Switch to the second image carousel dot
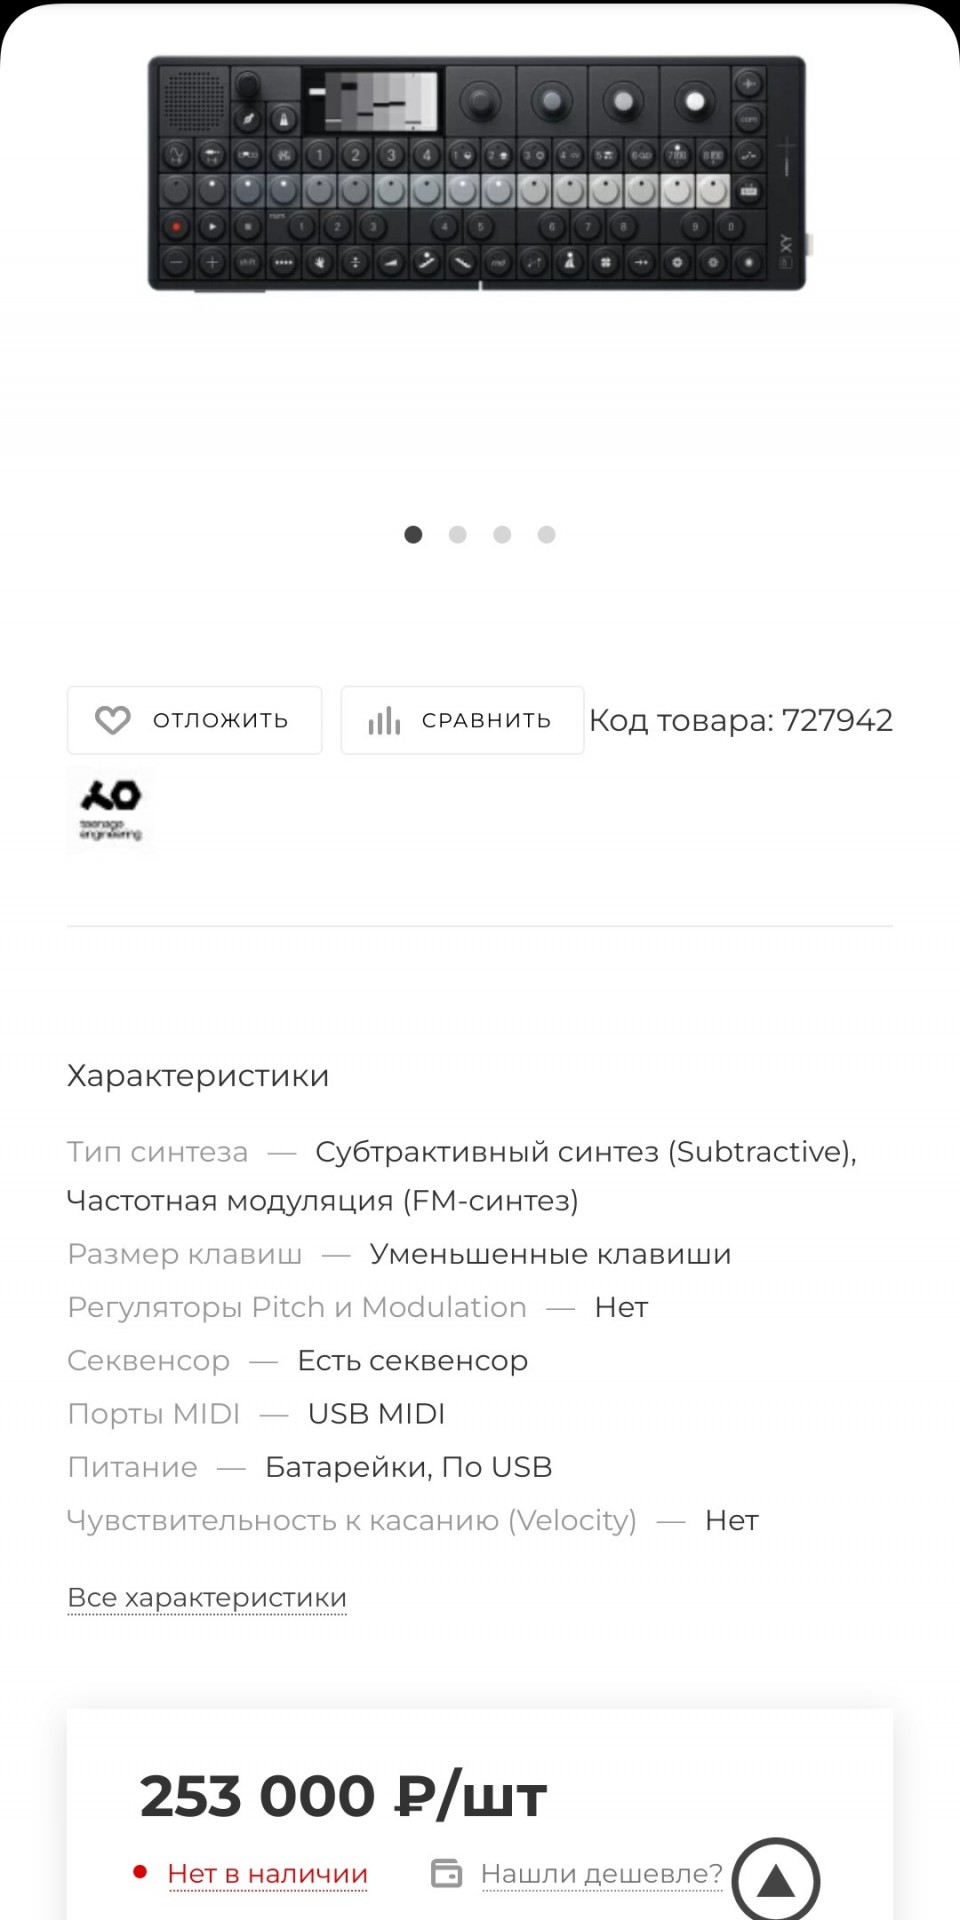 (x=458, y=535)
